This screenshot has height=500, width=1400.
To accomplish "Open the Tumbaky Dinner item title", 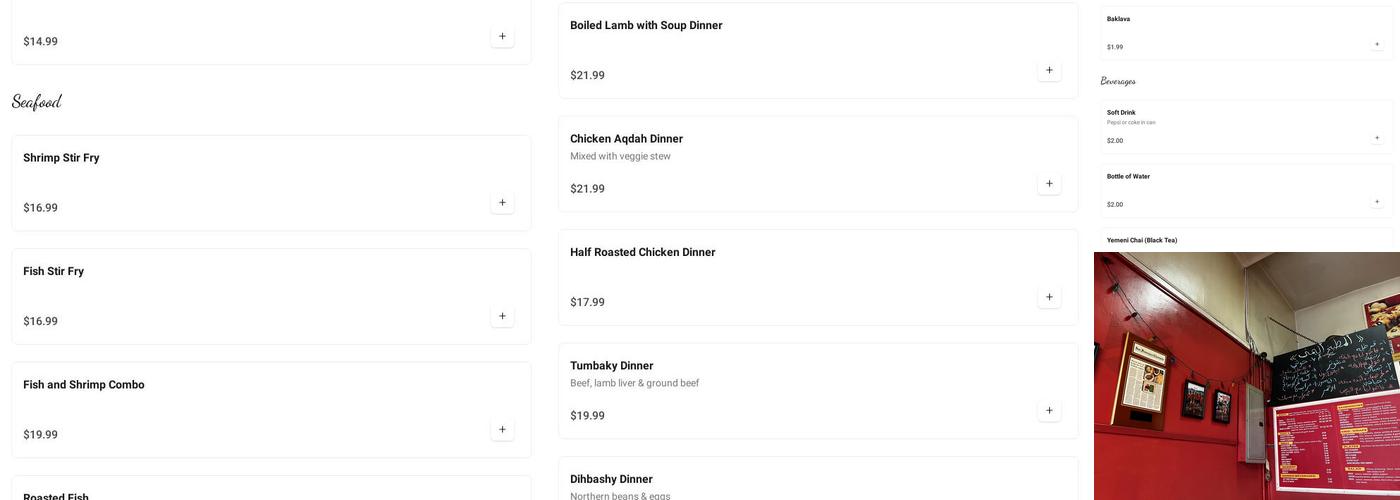I will [611, 366].
